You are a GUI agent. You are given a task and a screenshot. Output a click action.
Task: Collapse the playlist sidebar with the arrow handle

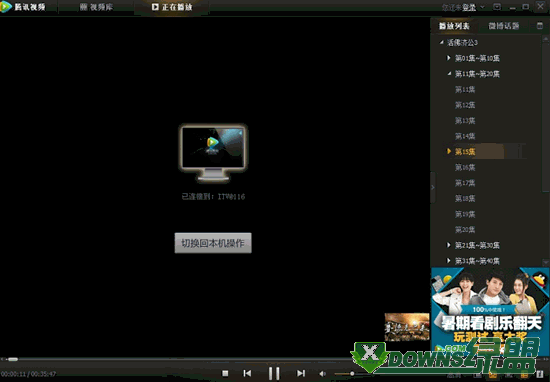point(433,187)
